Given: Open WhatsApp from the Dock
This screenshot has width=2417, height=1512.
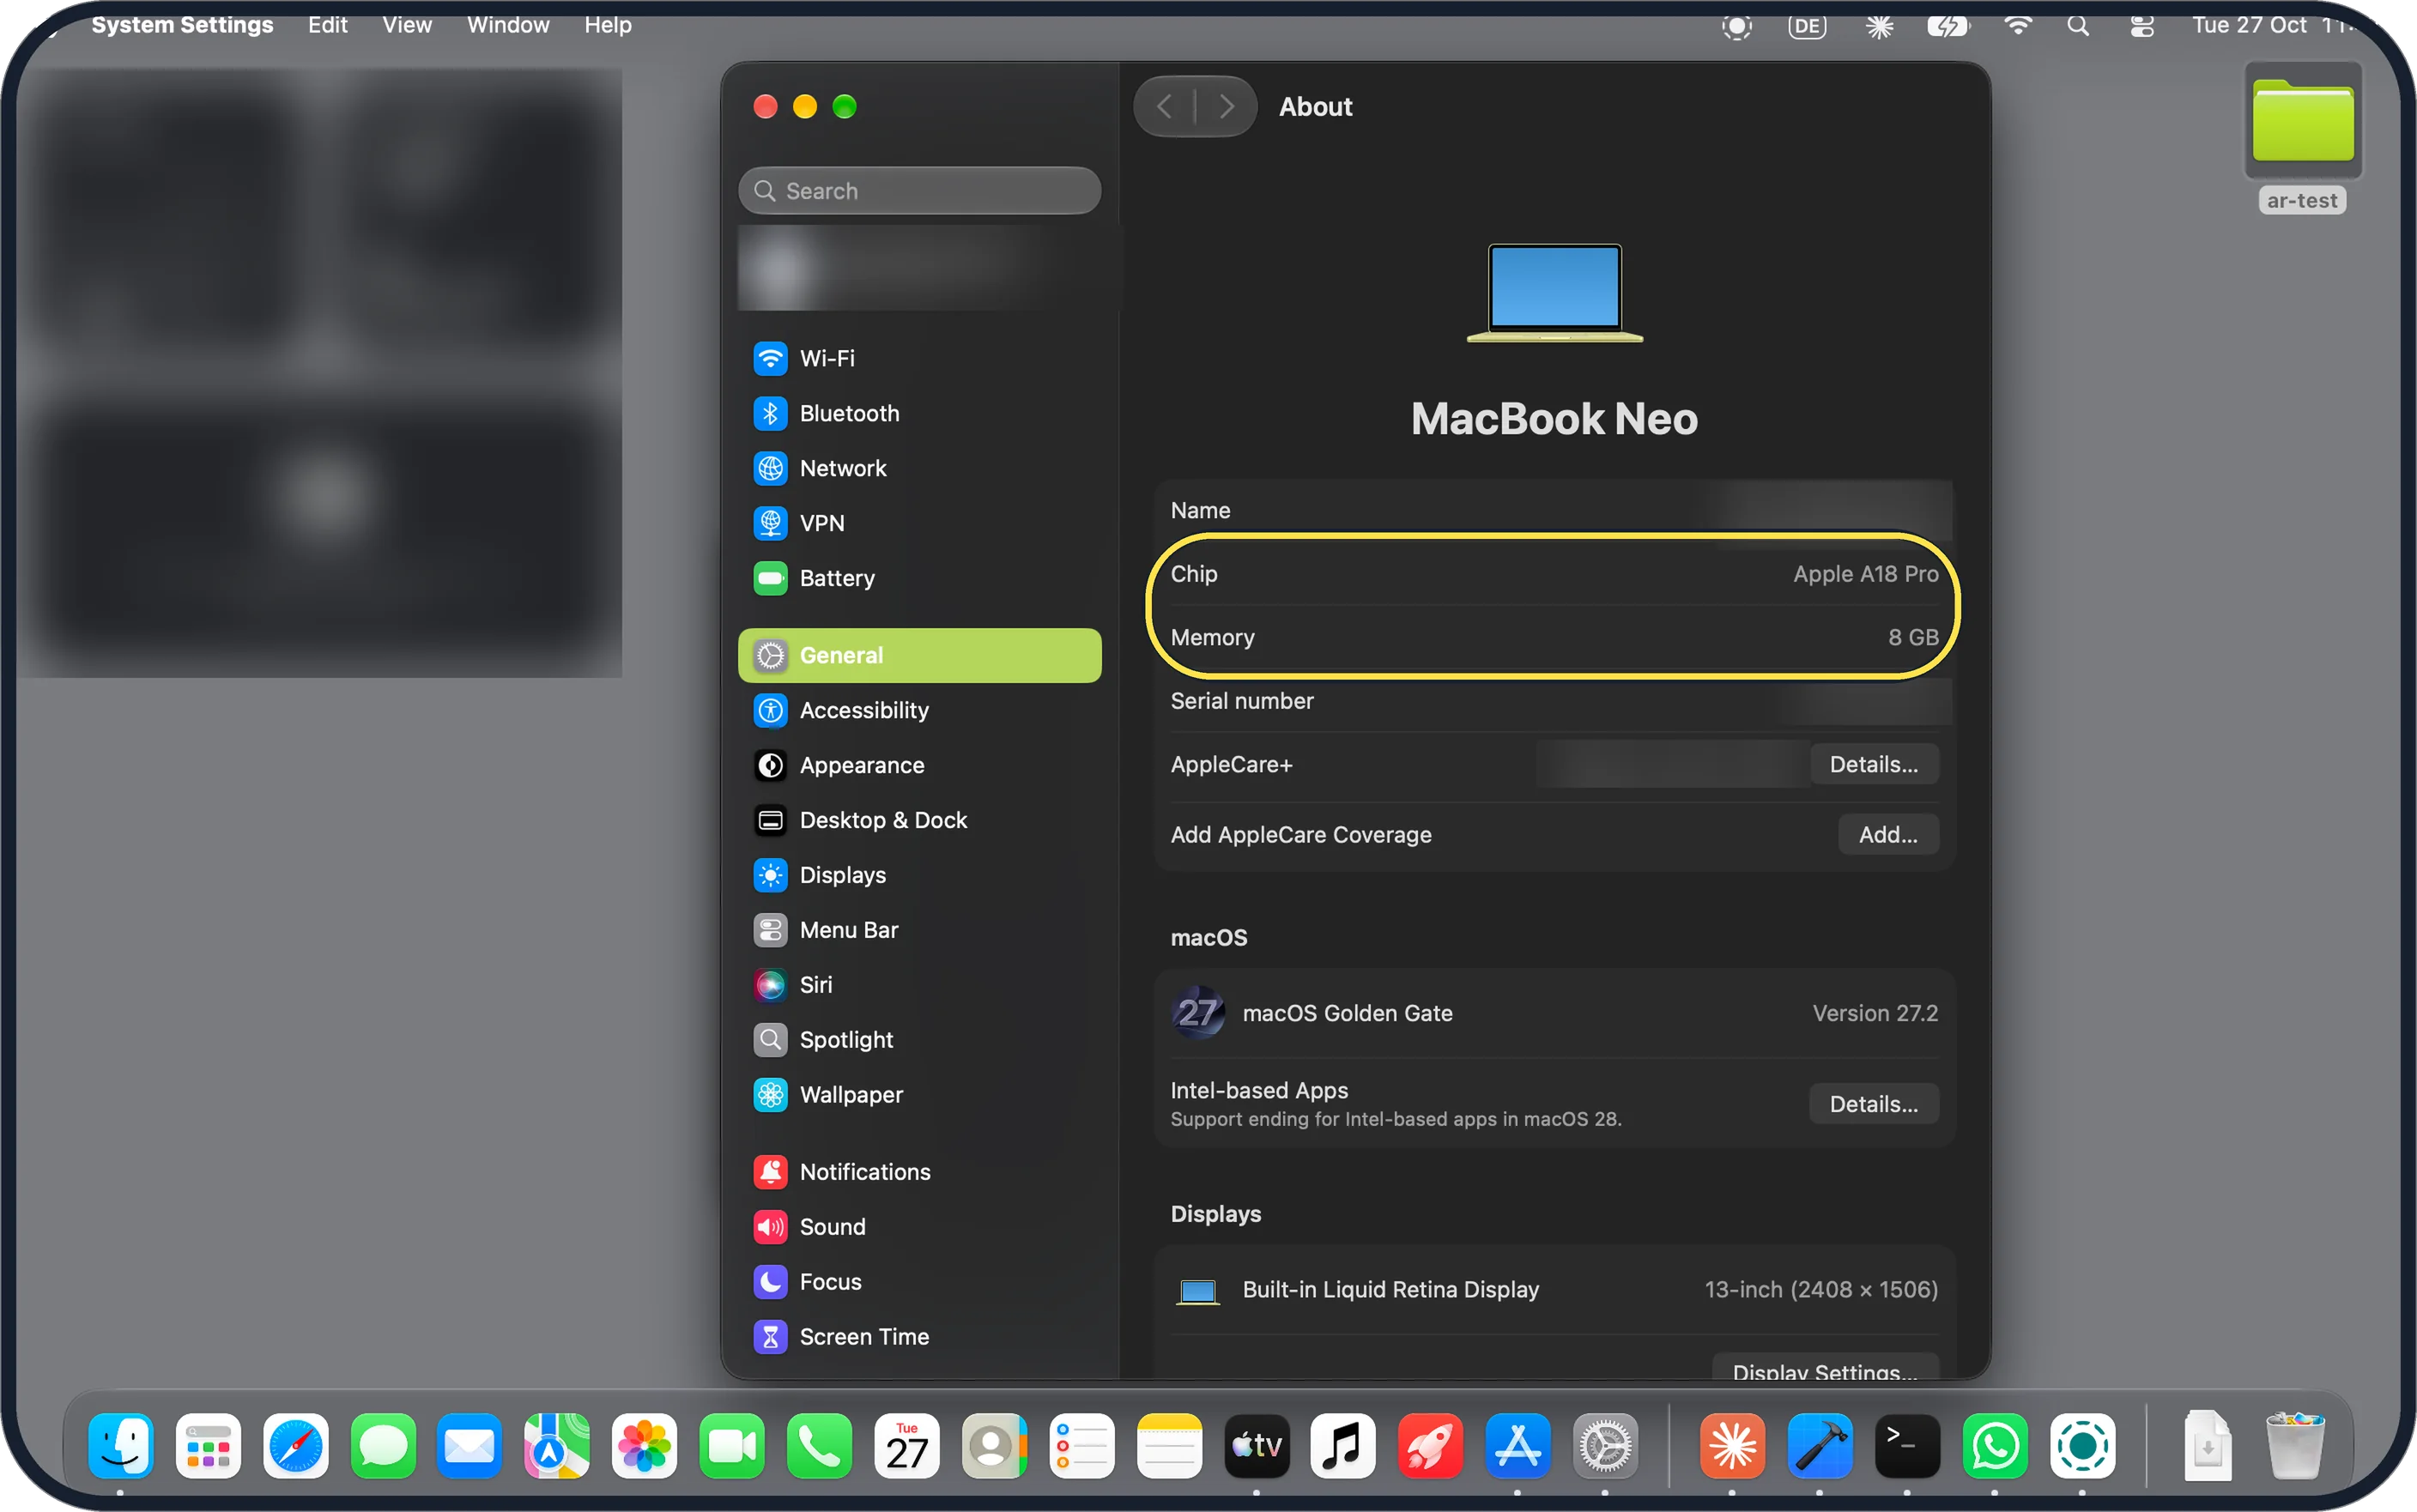Looking at the screenshot, I should tap(1995, 1446).
